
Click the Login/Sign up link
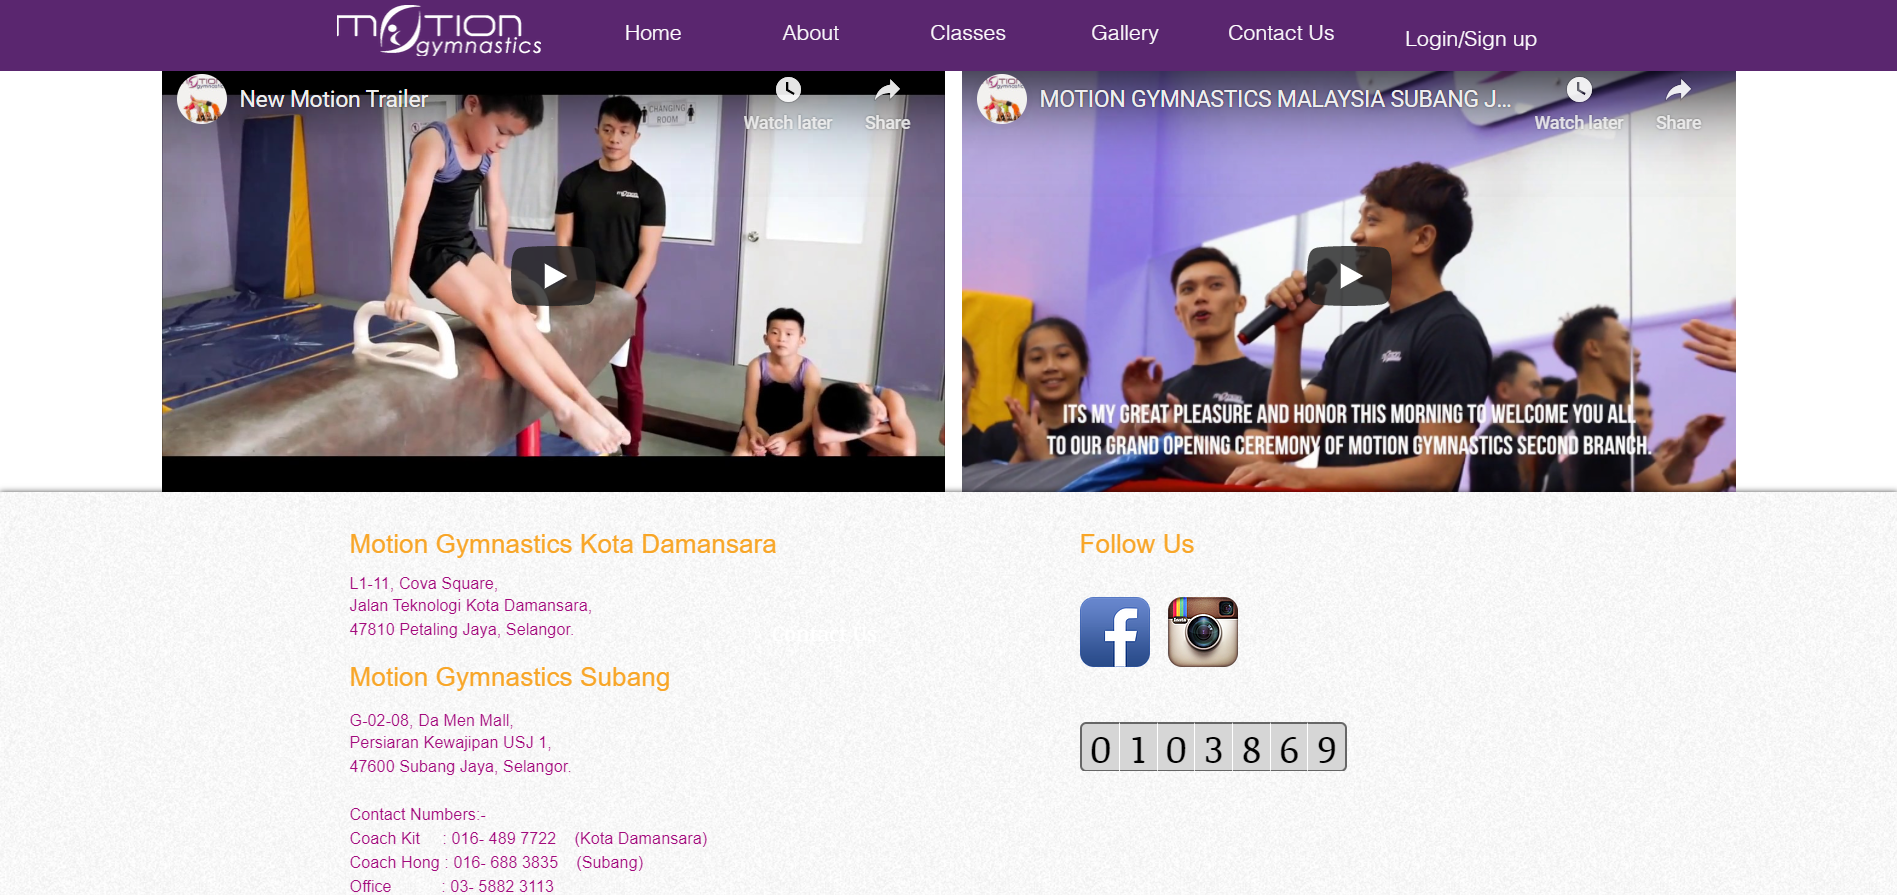point(1470,39)
